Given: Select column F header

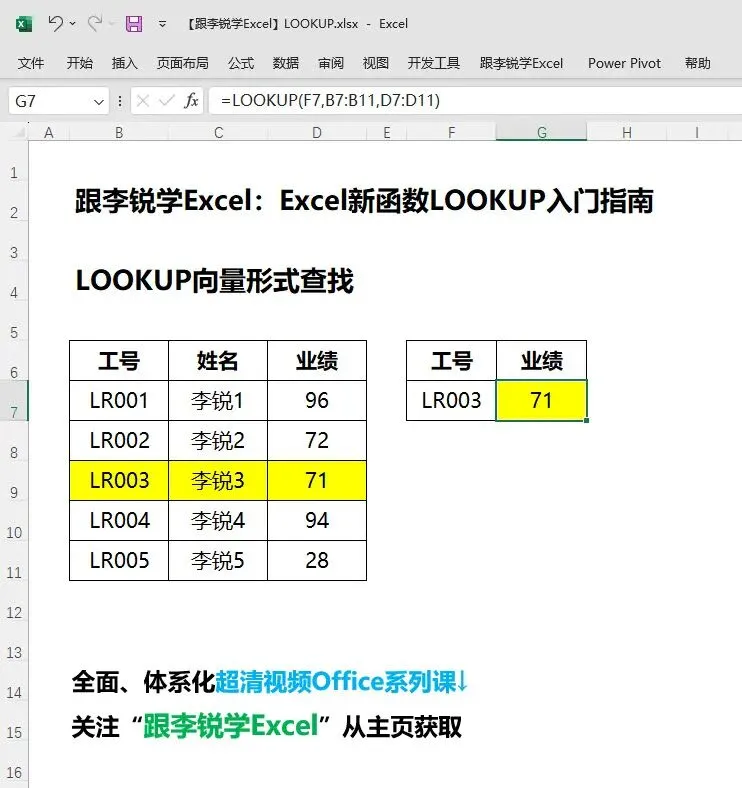Looking at the screenshot, I should 451,133.
